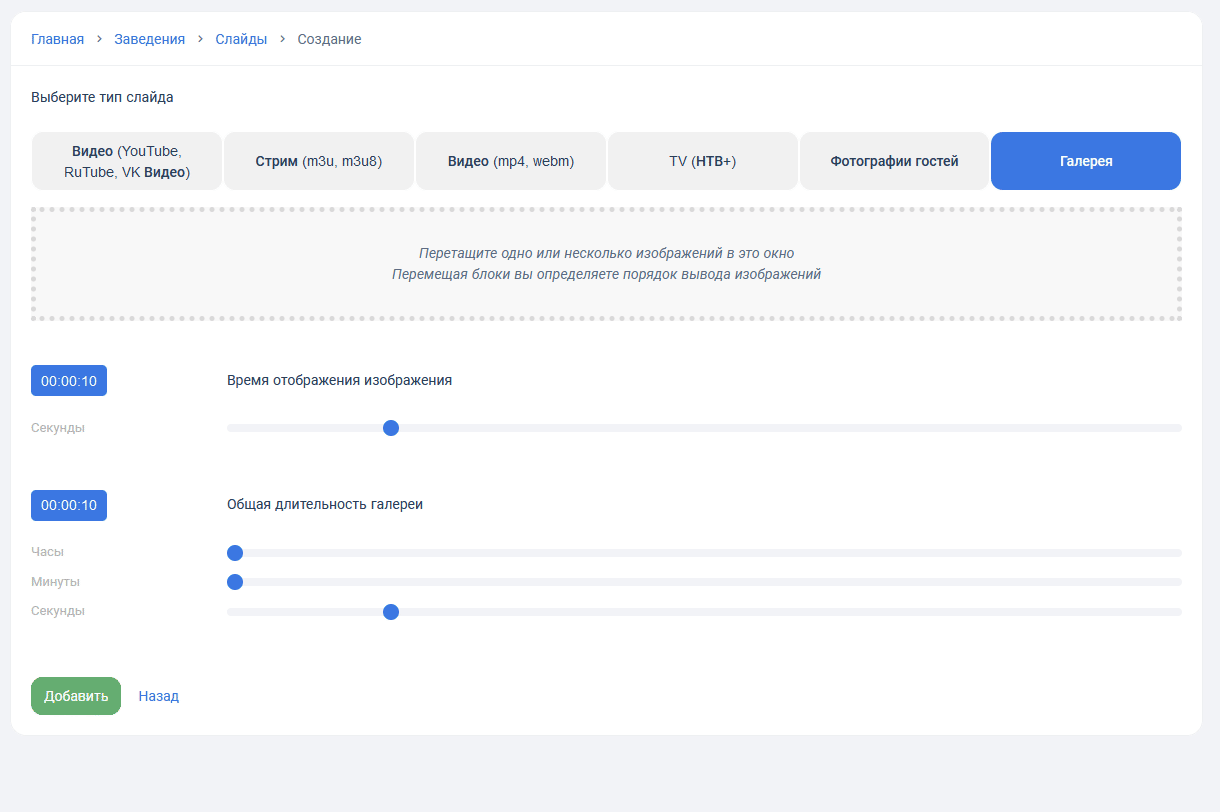Image resolution: width=1220 pixels, height=812 pixels.
Task: Select the Видео (YouTube, RuTube, VK) slide type
Action: tap(127, 161)
